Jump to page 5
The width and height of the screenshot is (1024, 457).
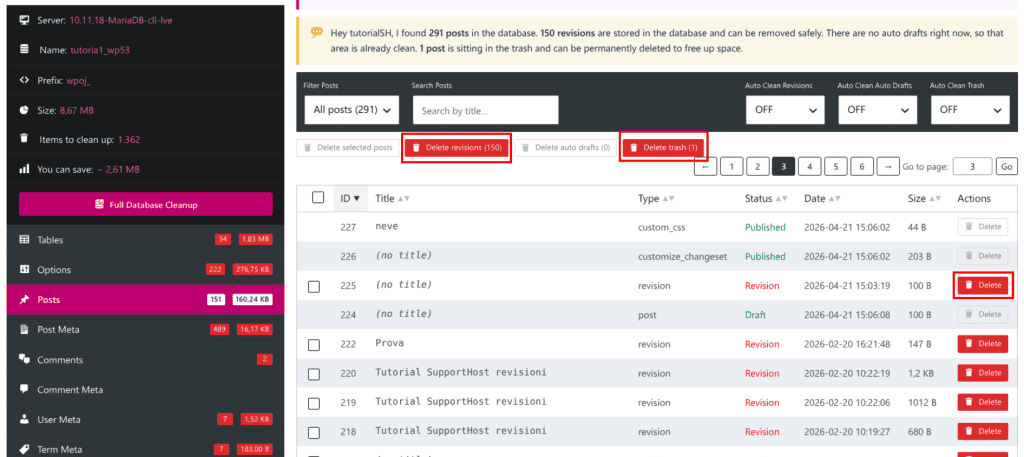tap(835, 166)
